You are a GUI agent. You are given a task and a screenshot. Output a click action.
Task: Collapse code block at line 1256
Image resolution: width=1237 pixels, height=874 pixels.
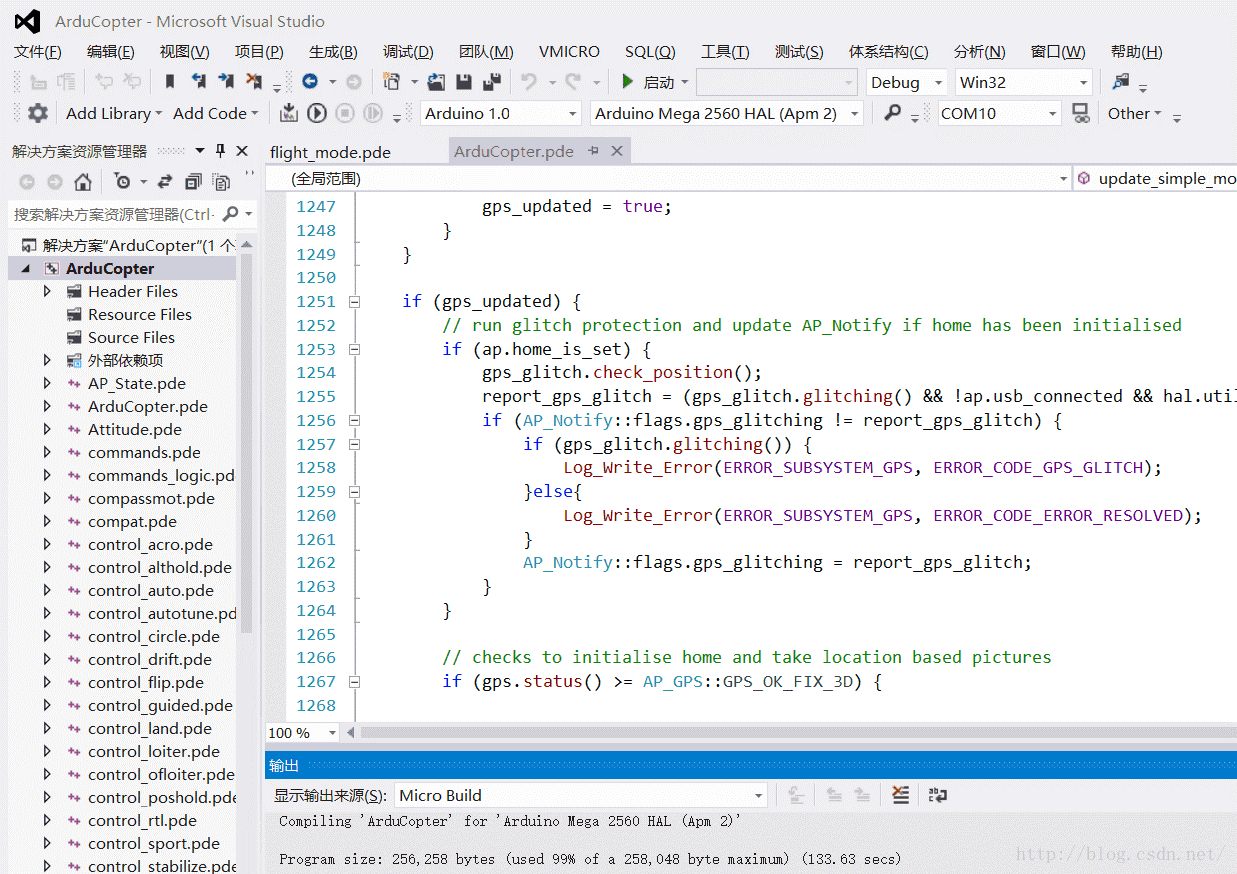[353, 420]
